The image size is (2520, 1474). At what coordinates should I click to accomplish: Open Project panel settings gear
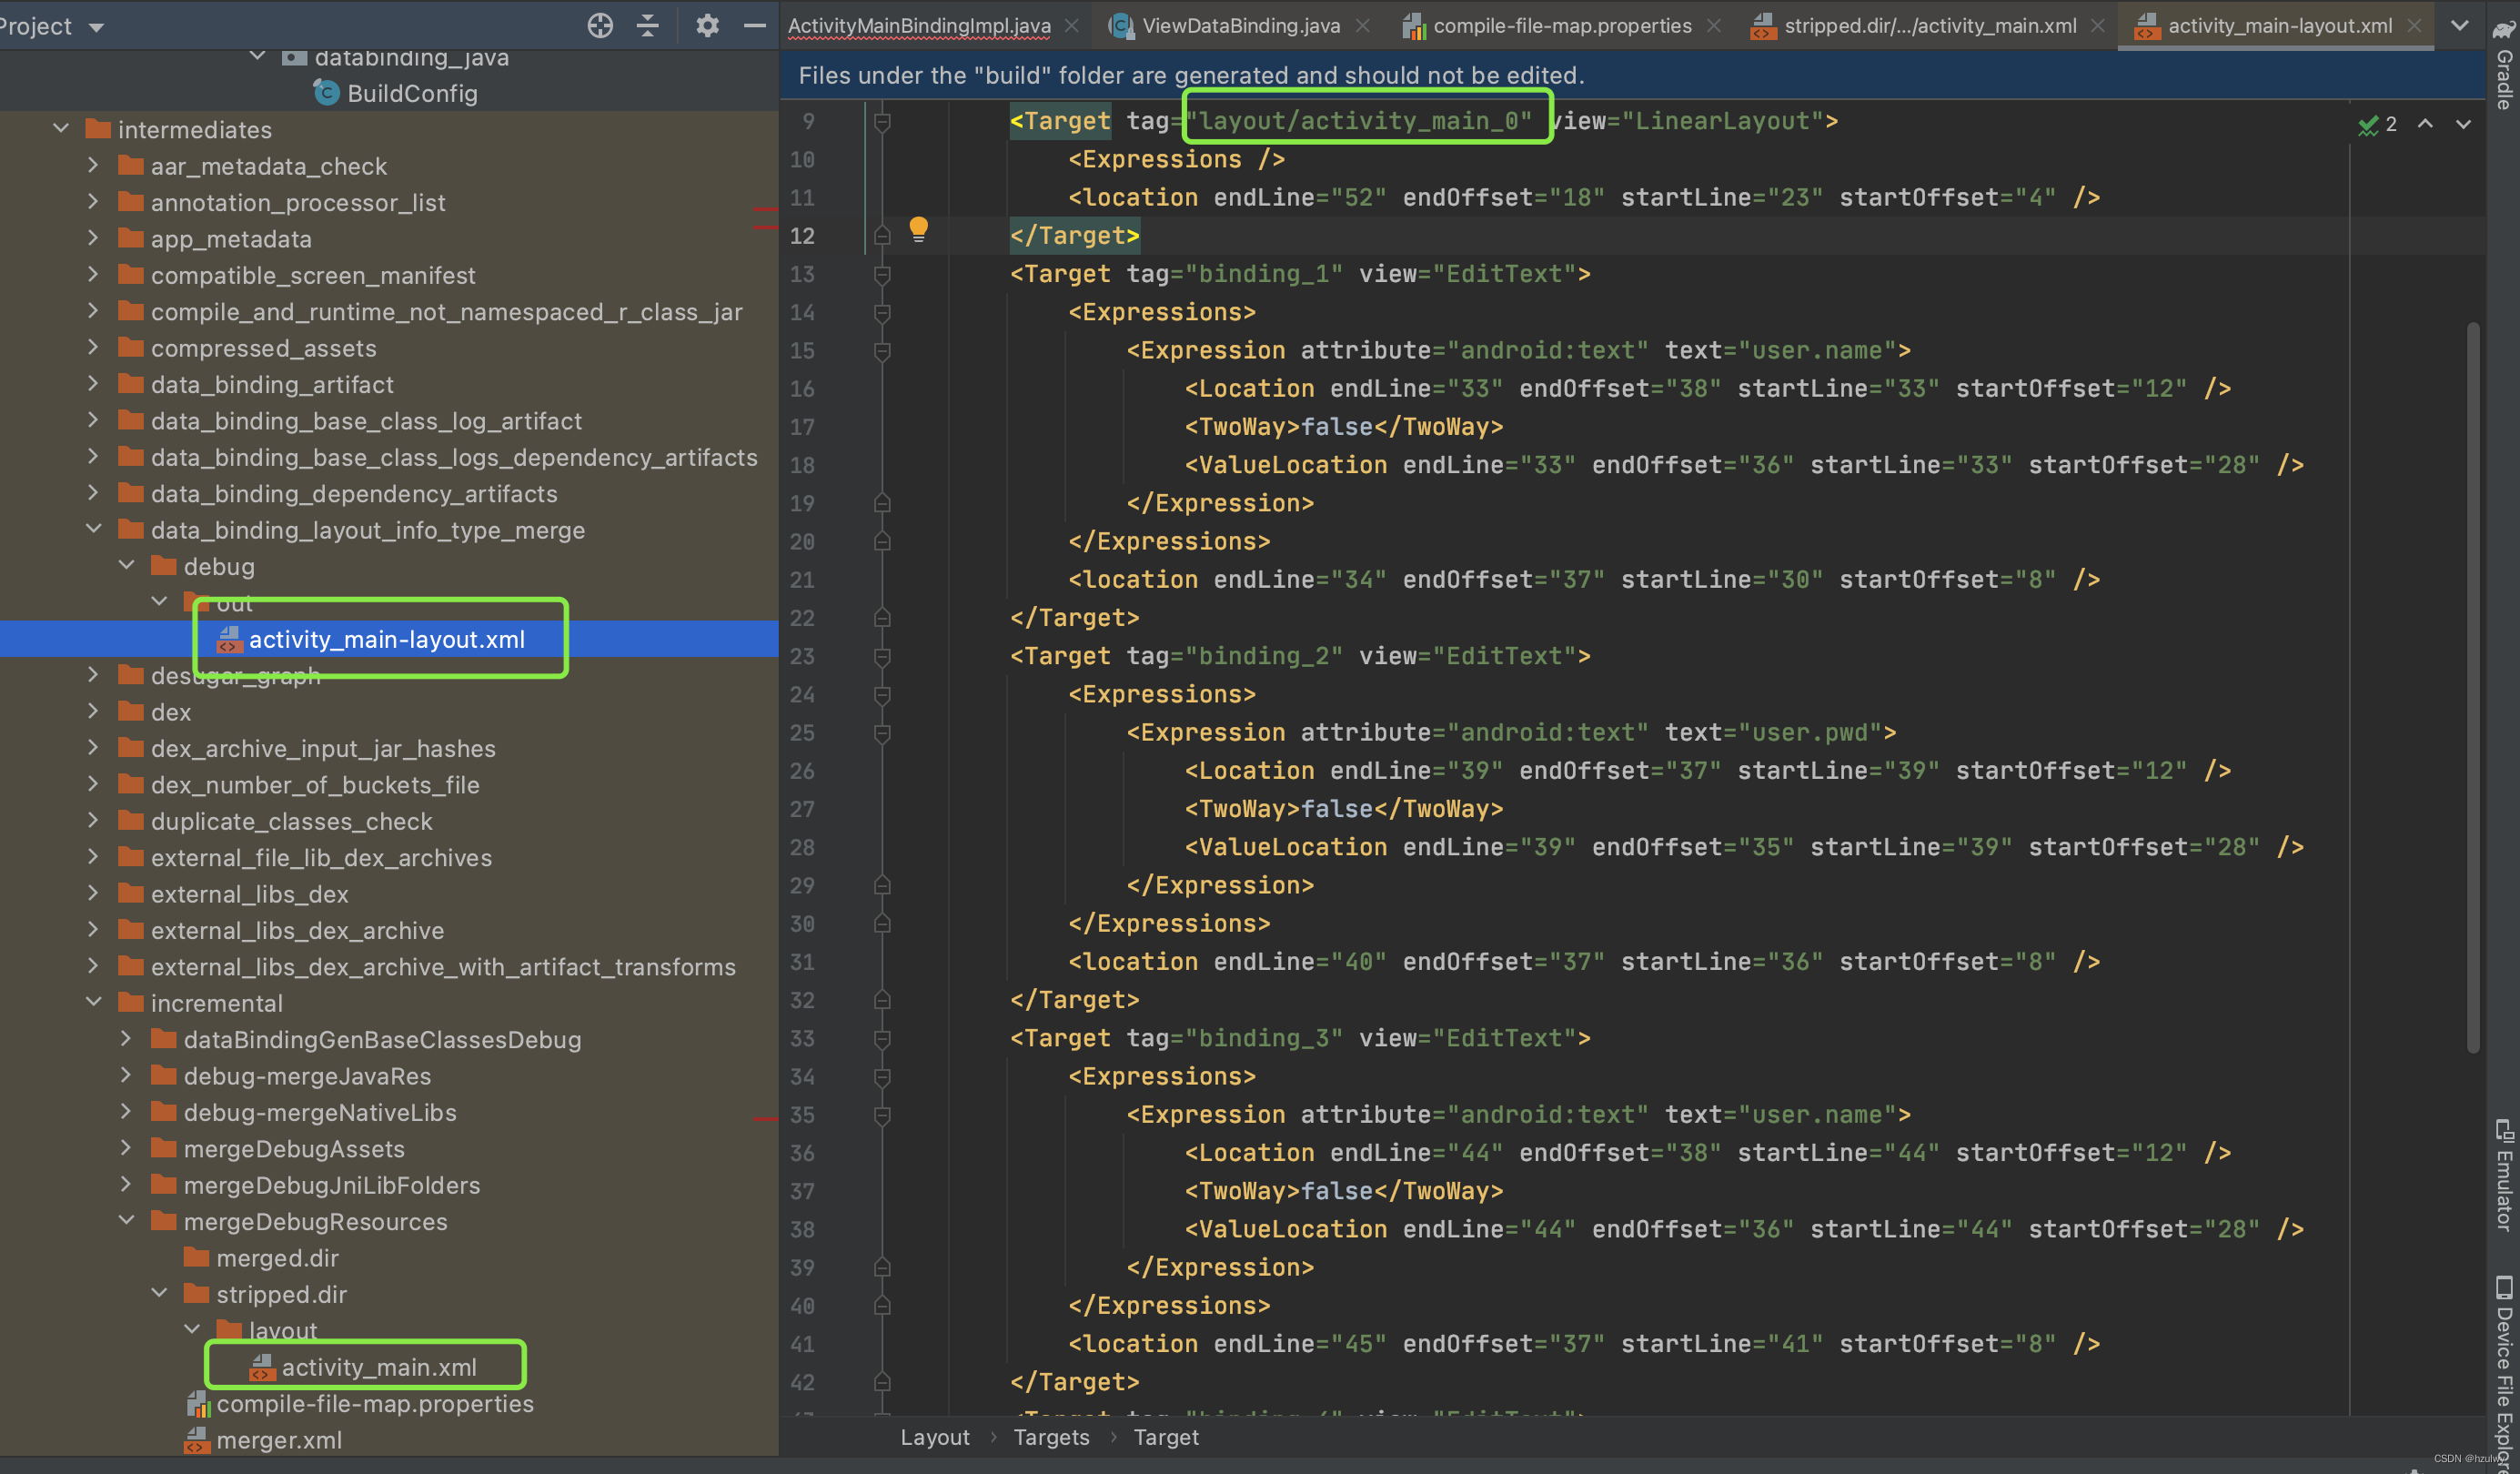point(707,26)
